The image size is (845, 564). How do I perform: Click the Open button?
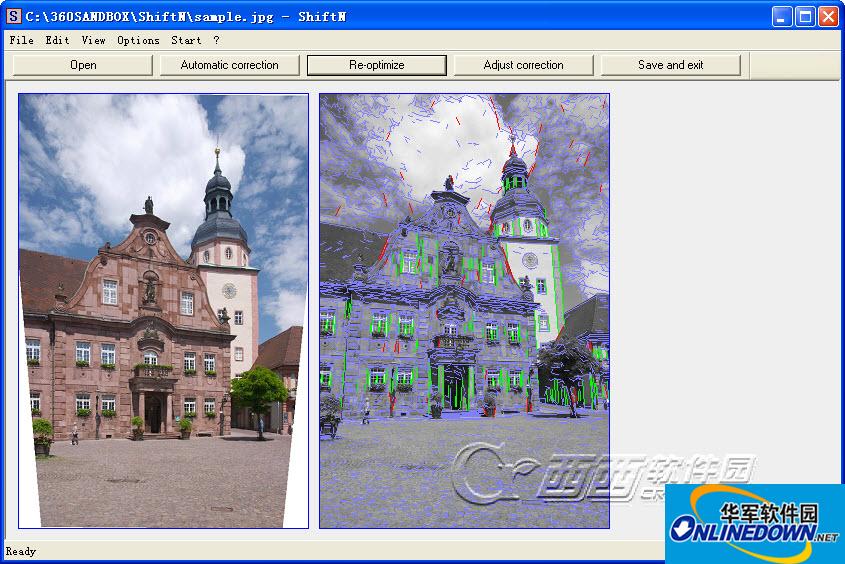(x=83, y=65)
